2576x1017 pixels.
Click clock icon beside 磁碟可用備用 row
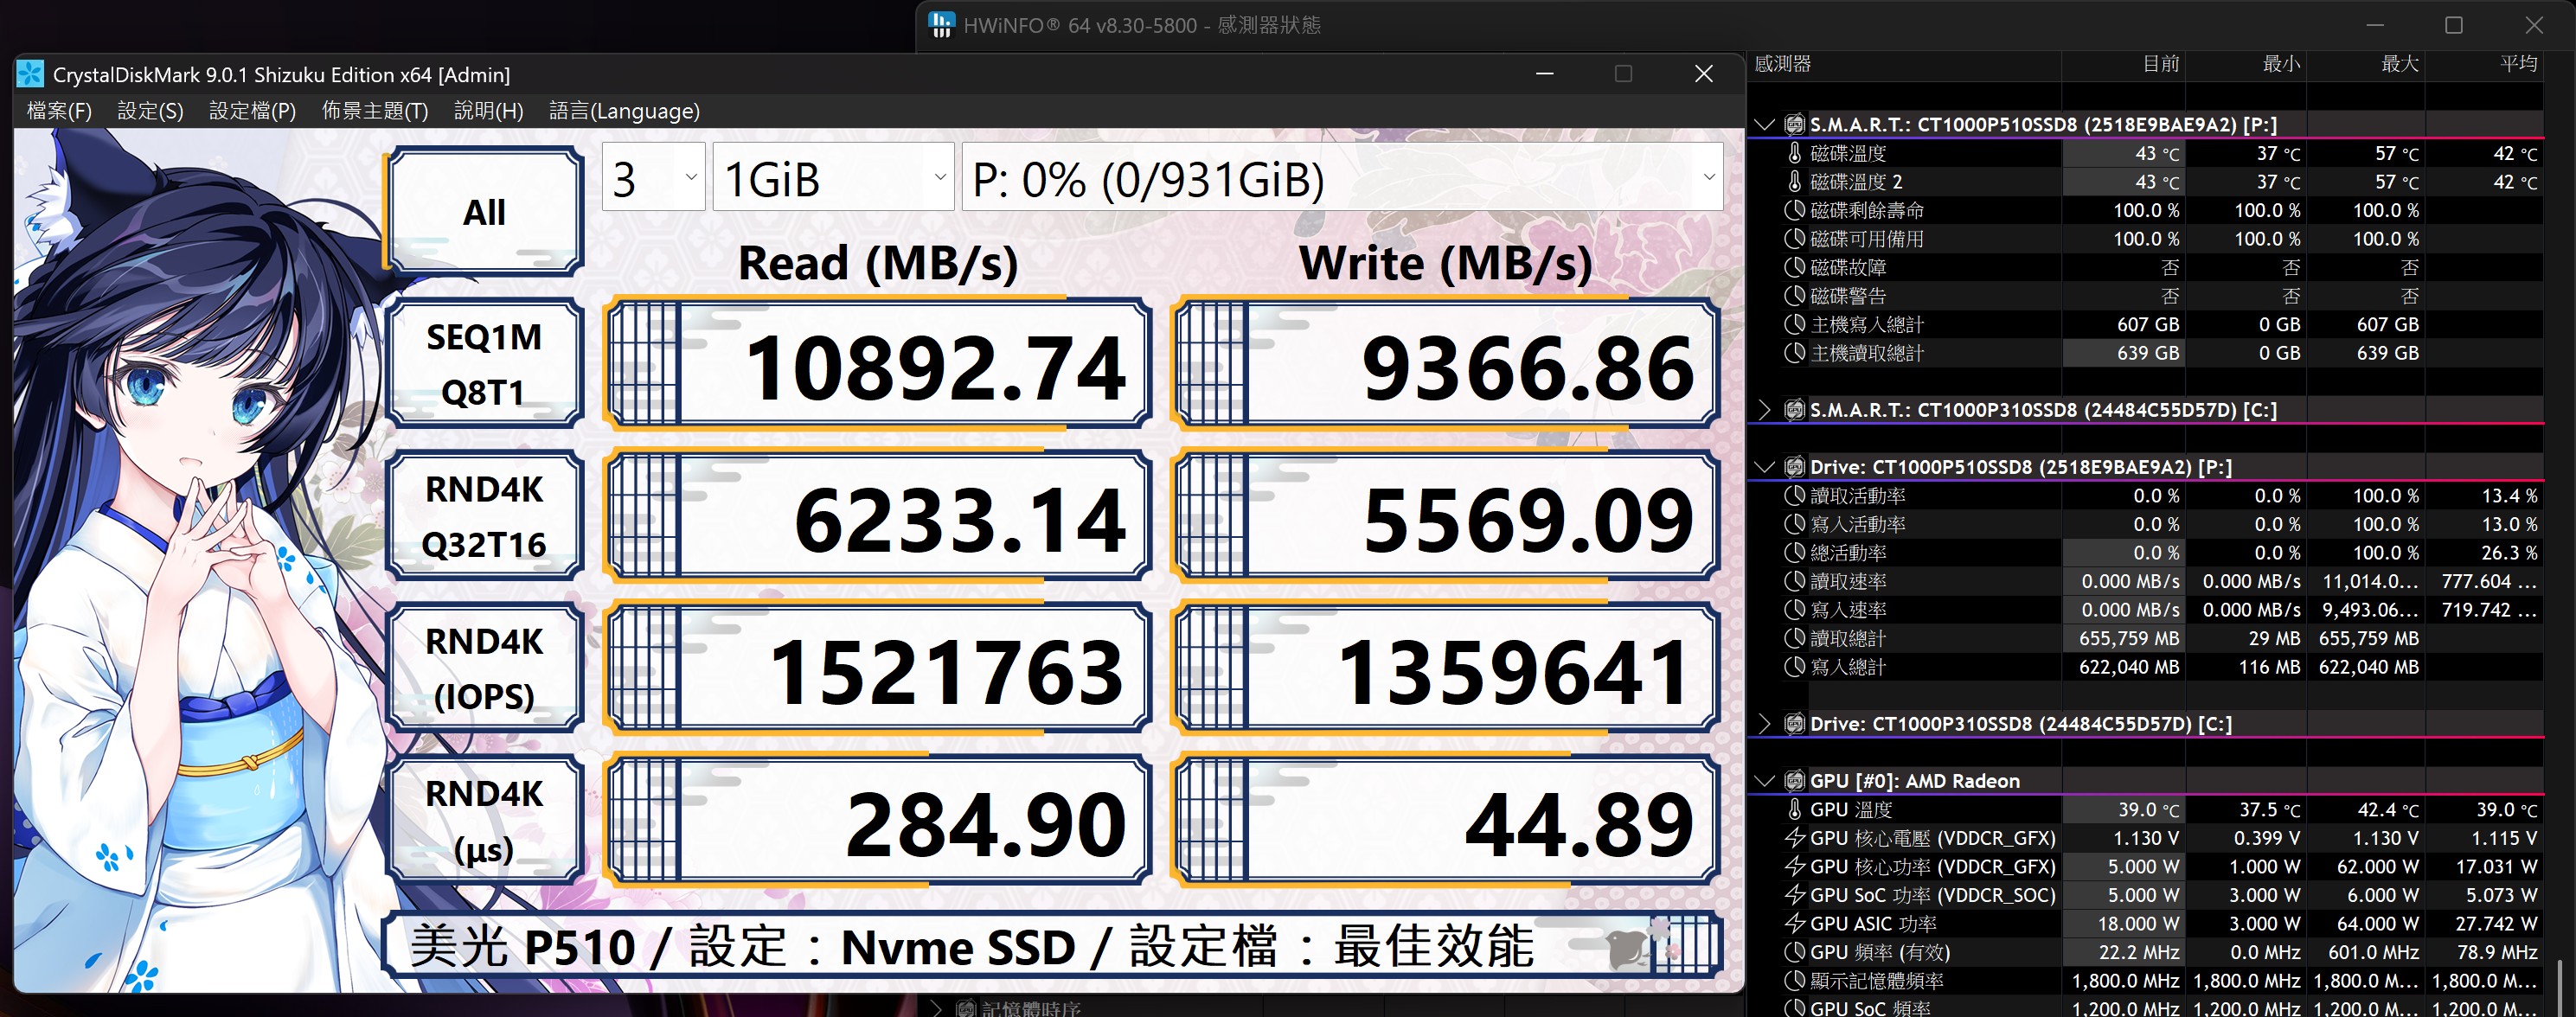pos(1794,239)
